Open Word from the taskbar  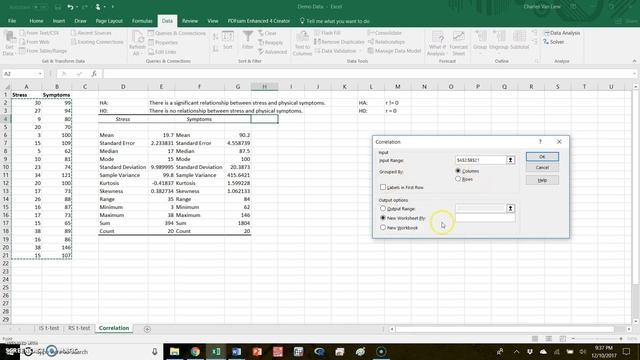click(x=237, y=351)
